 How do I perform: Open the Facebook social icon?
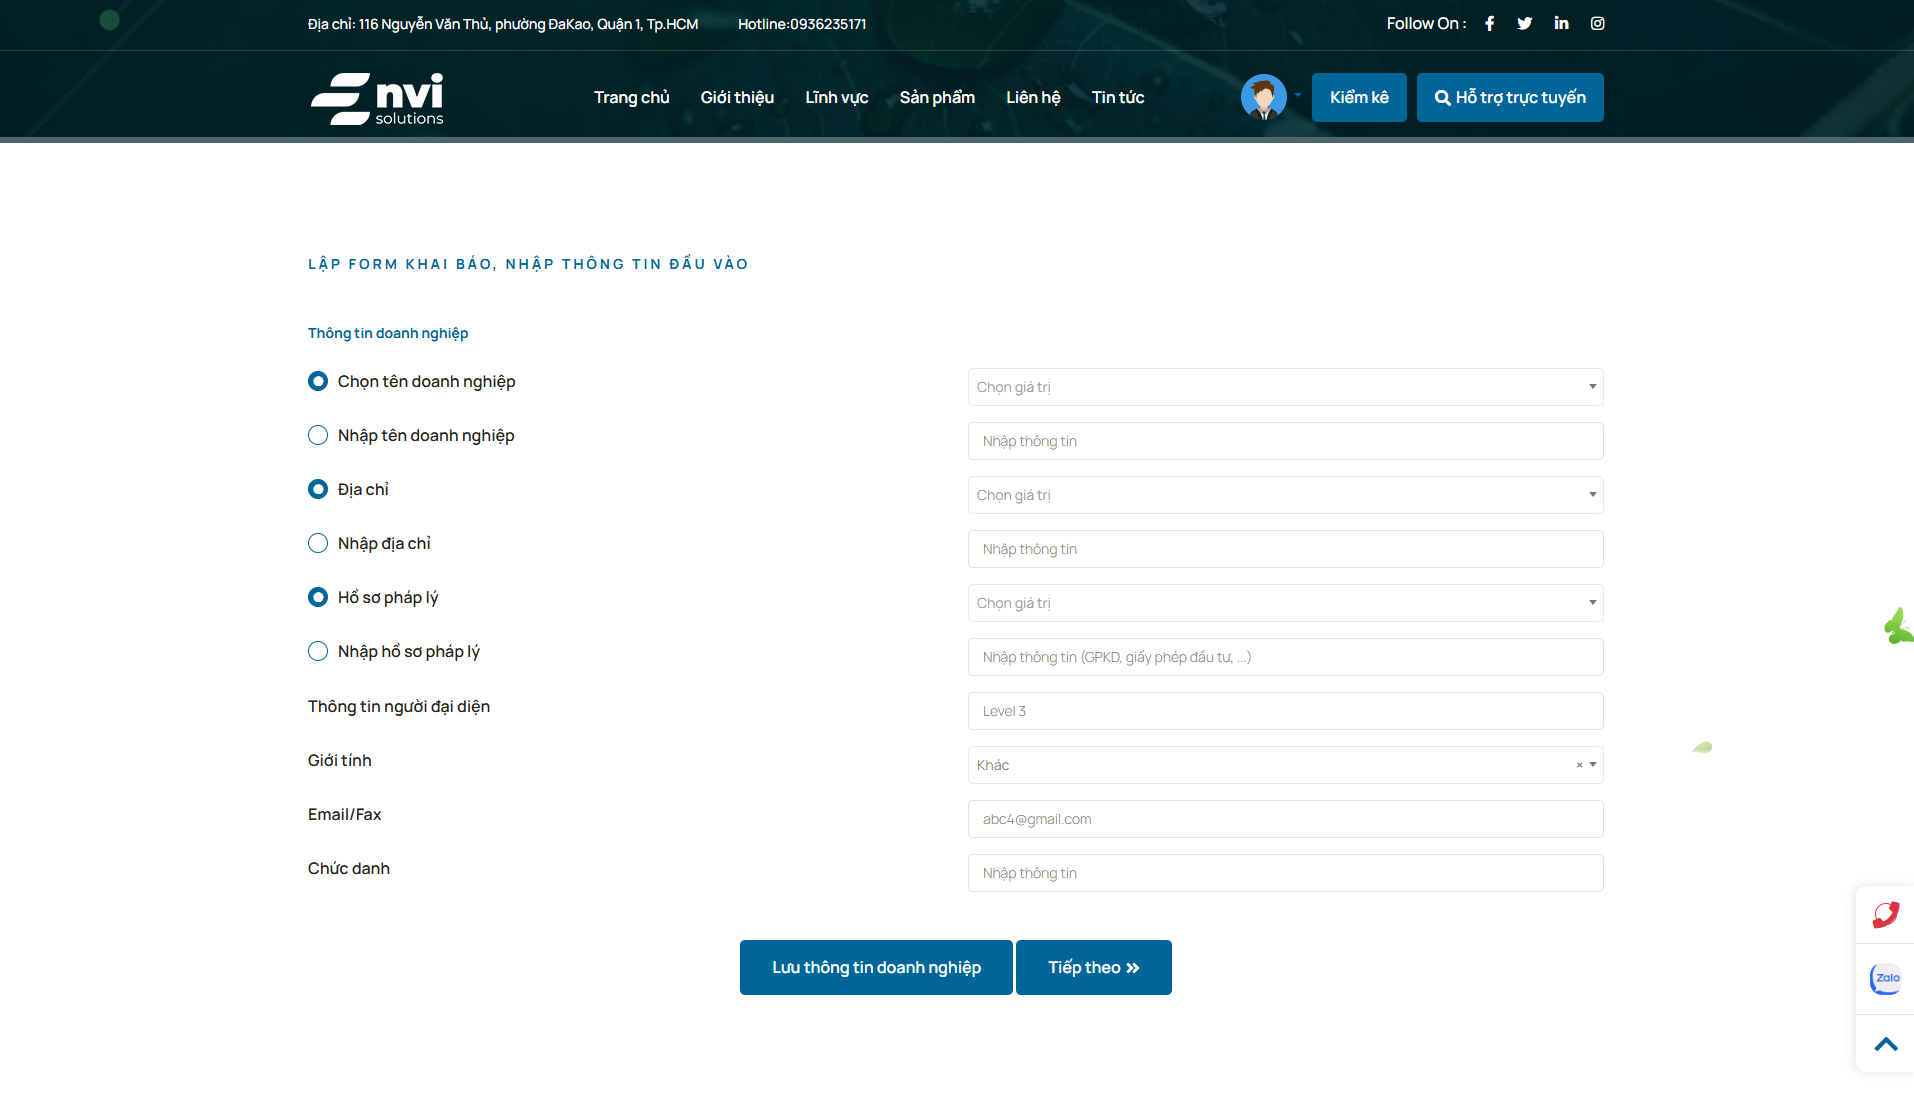[1489, 23]
